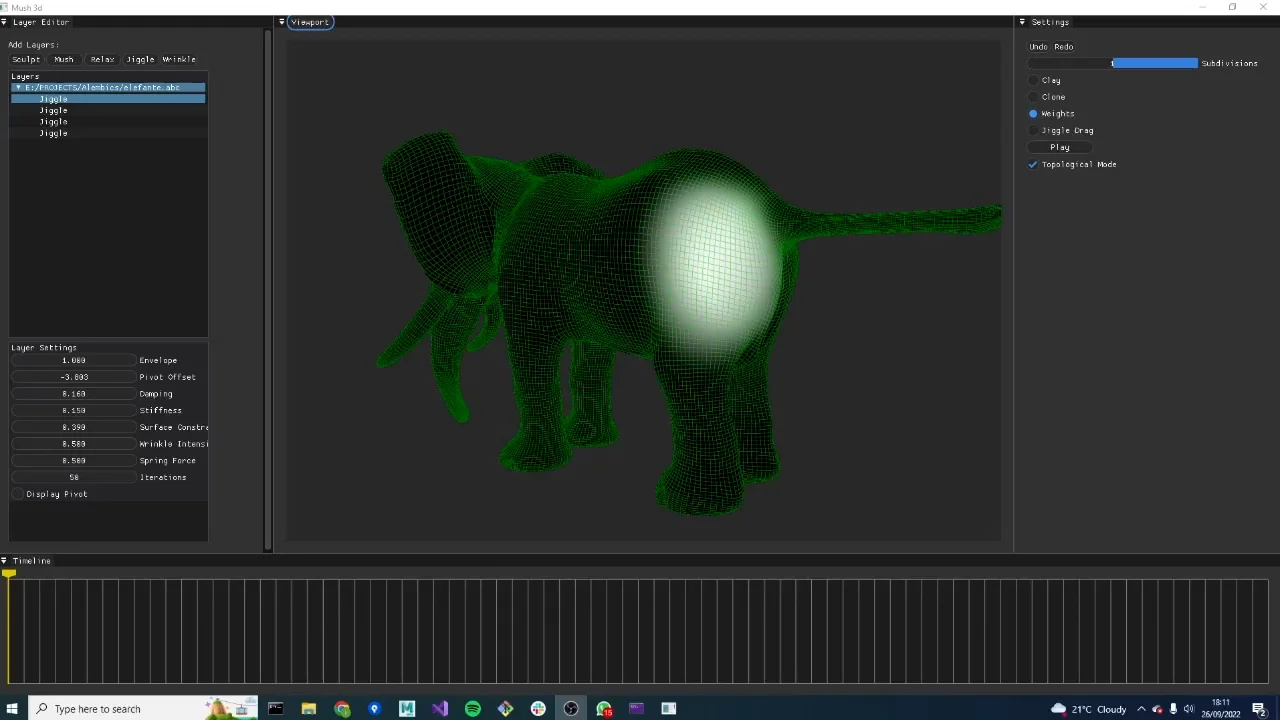
Task: Open the notification center
Action: pos(1259,709)
